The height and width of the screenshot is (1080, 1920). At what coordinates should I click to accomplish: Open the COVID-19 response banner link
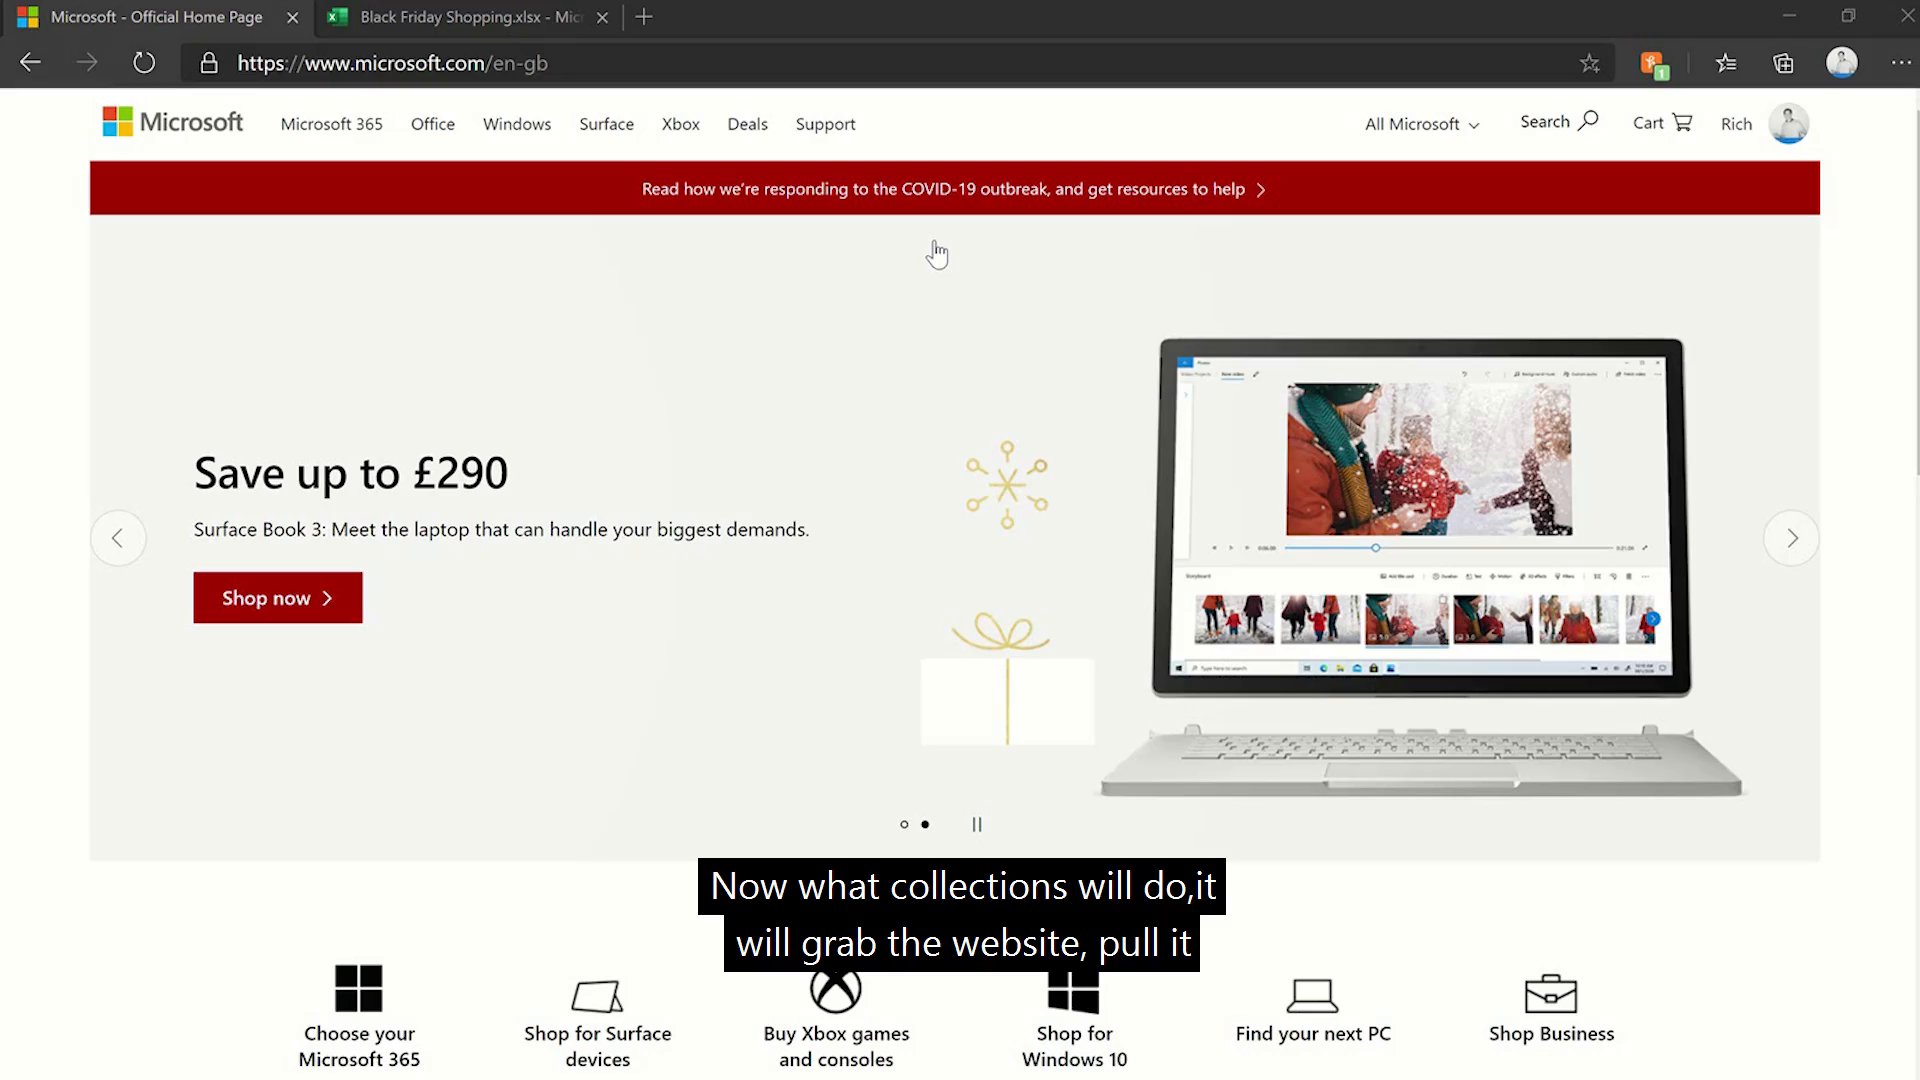coord(954,189)
